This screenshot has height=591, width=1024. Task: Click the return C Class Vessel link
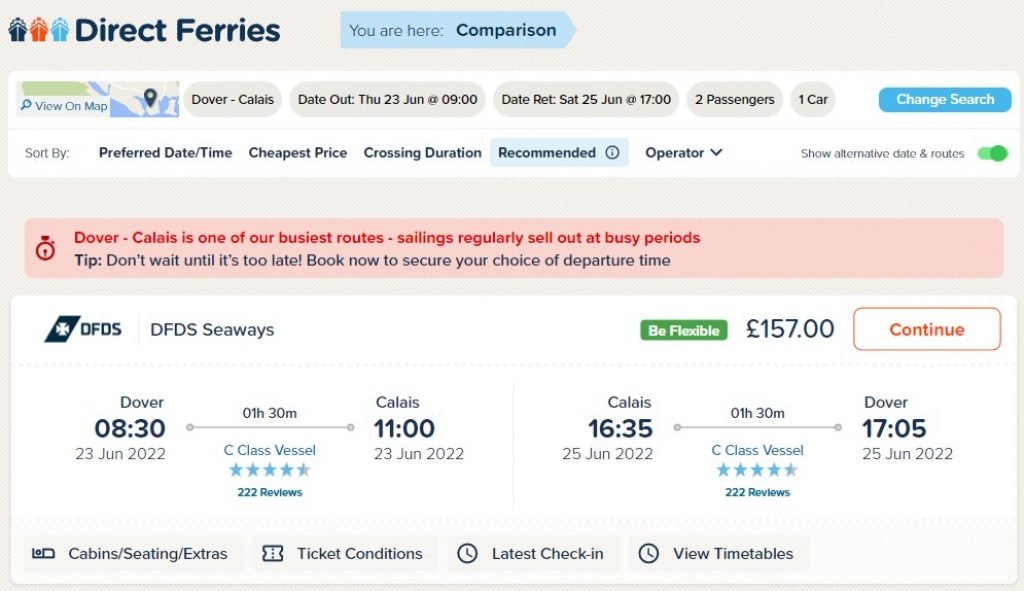(x=757, y=450)
